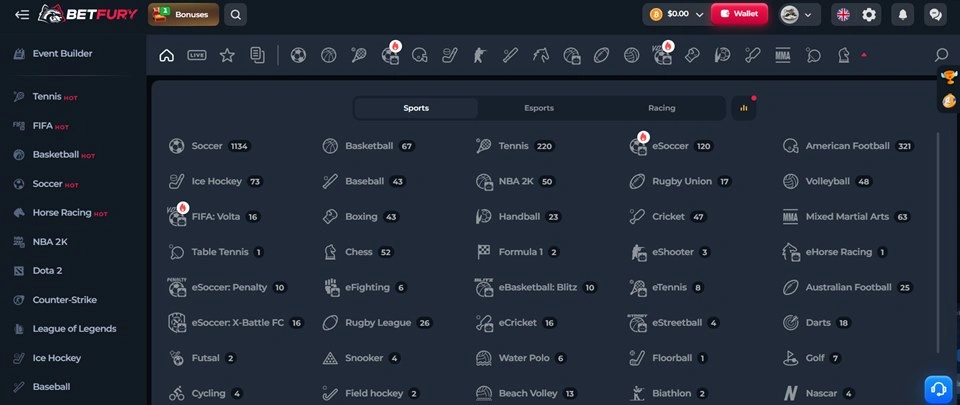Image resolution: width=960 pixels, height=405 pixels.
Task: Open the Bonuses chest button
Action: pos(183,14)
